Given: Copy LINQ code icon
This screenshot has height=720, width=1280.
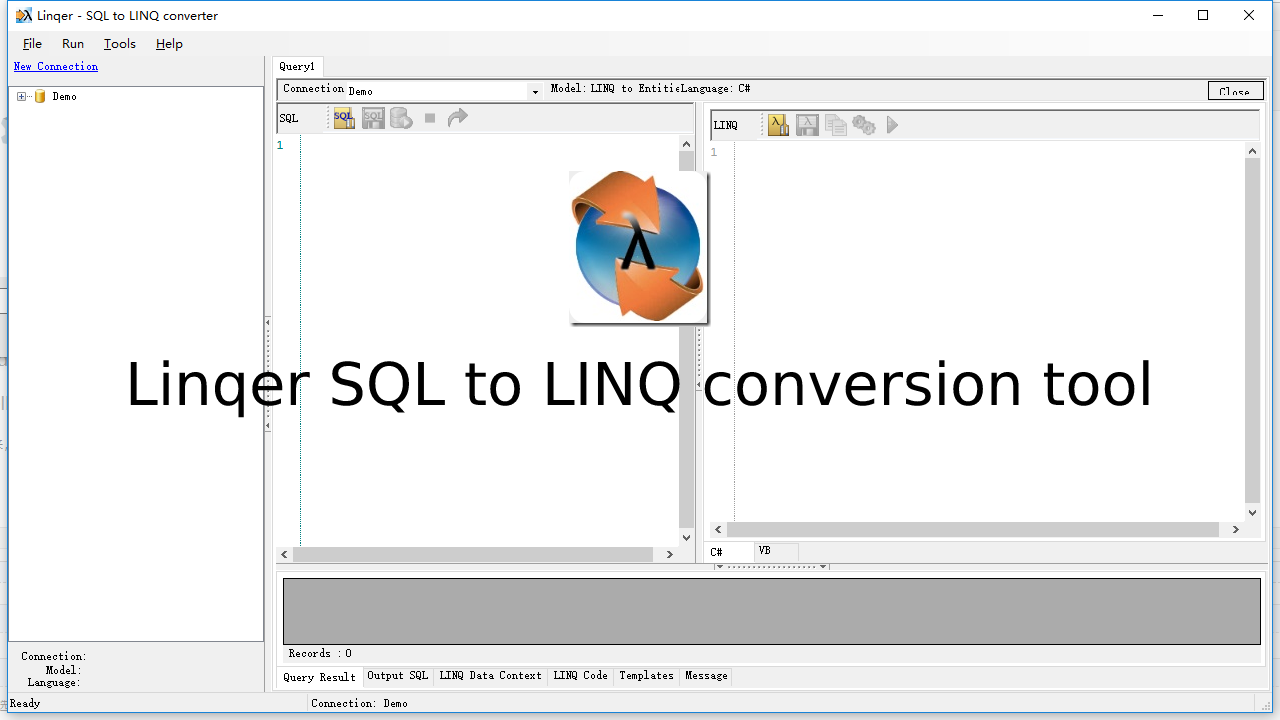Looking at the screenshot, I should point(836,125).
